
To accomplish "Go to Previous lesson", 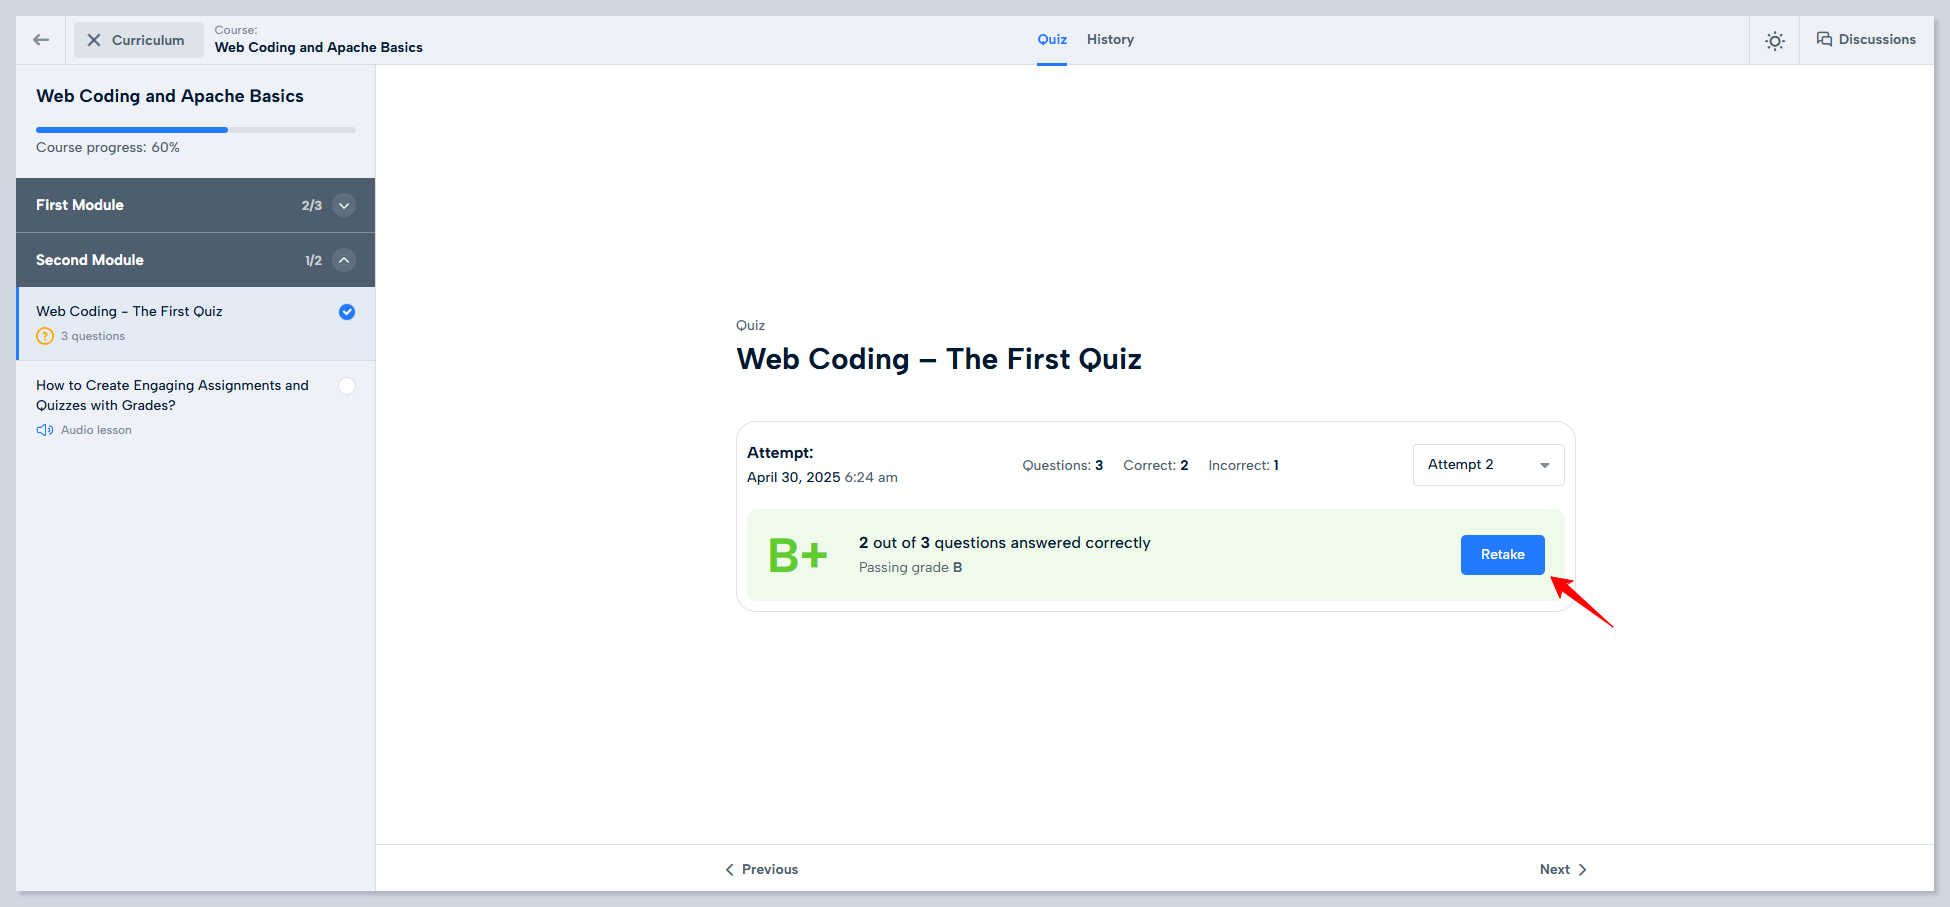I will [x=762, y=869].
